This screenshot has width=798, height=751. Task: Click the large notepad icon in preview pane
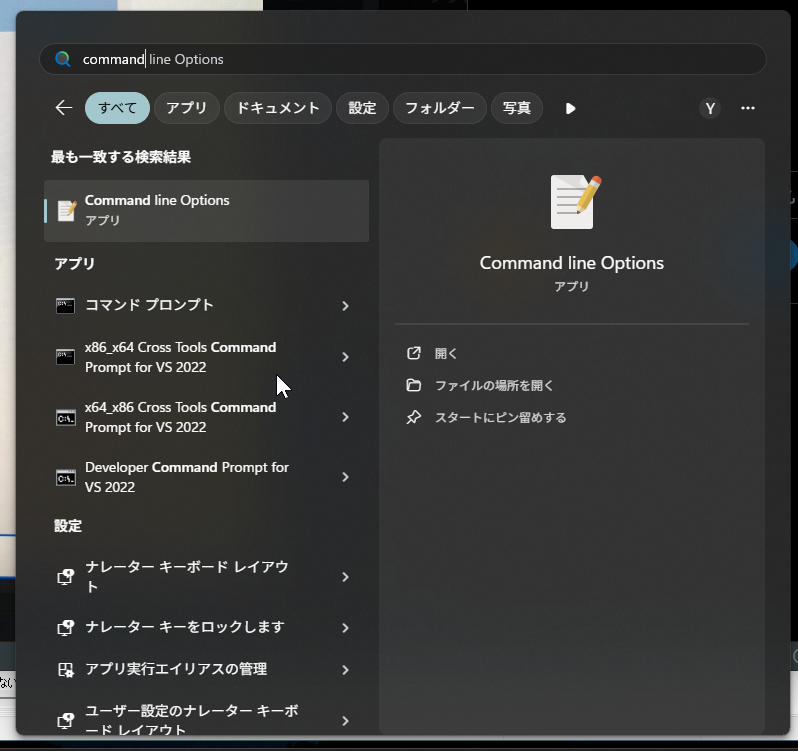[x=576, y=202]
